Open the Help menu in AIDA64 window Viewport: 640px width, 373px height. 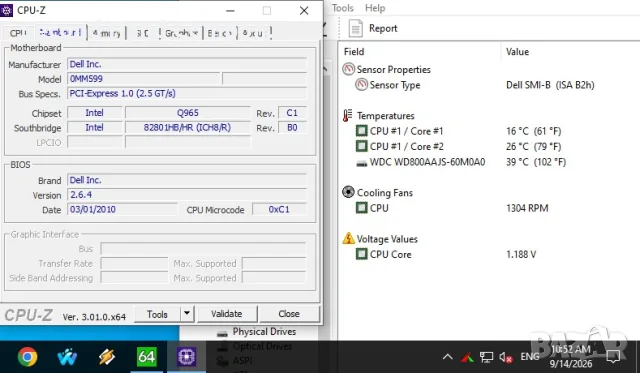click(x=375, y=8)
